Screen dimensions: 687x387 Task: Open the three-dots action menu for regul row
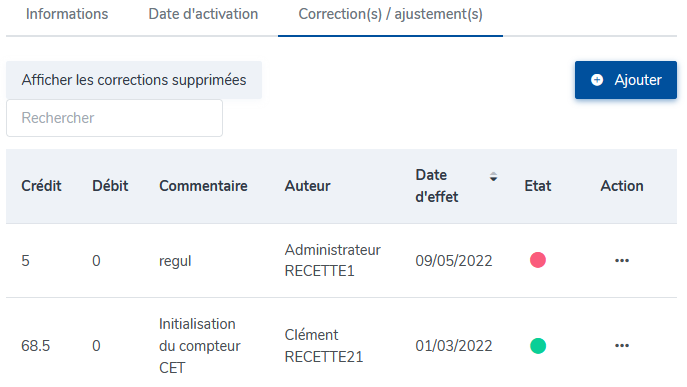point(622,261)
